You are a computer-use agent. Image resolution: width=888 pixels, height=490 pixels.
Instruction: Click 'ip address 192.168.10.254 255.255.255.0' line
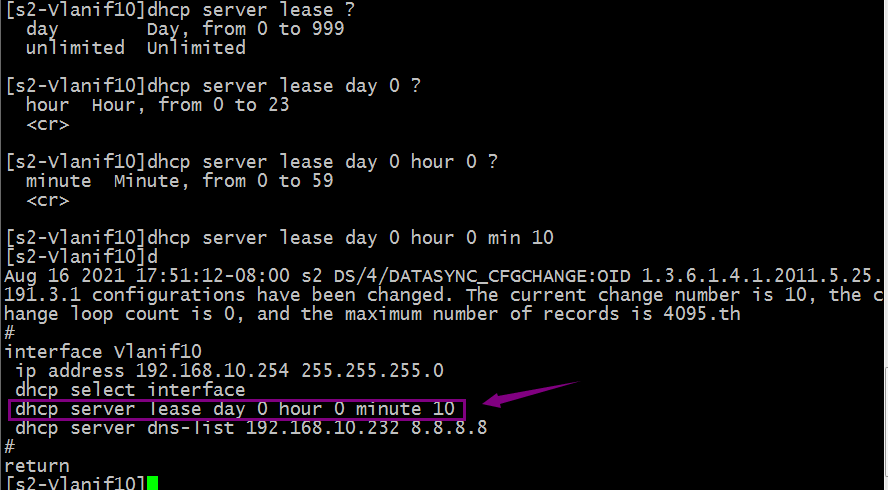(x=229, y=371)
